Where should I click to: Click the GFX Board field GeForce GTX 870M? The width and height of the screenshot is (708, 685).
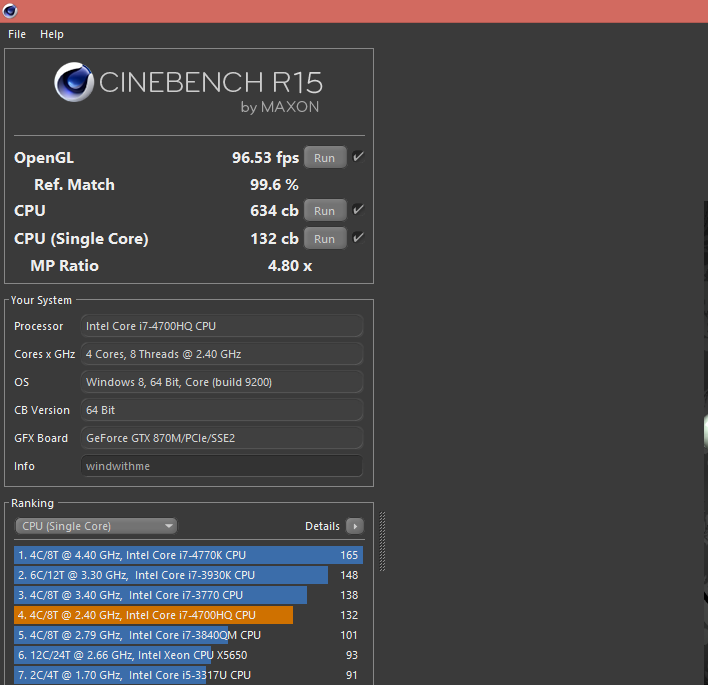click(222, 438)
